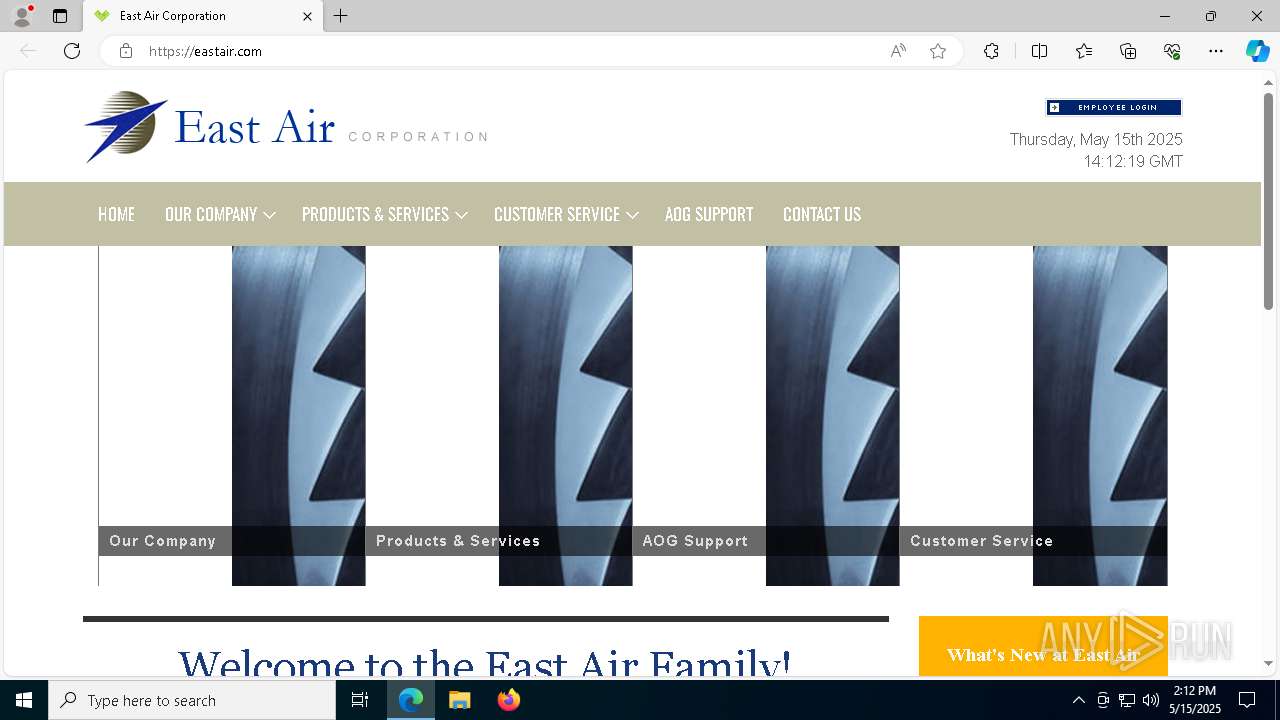The width and height of the screenshot is (1280, 720).
Task: Open the Favorites list
Action: [1084, 51]
